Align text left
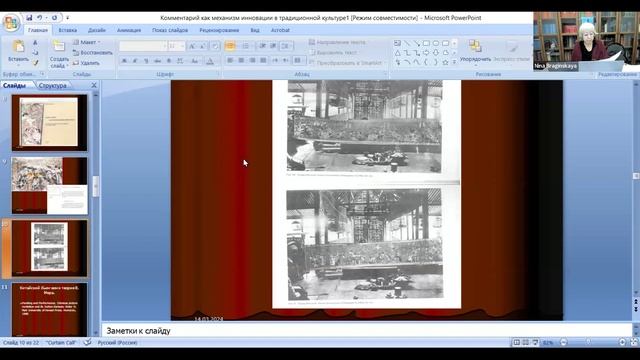640x360 pixels. tap(230, 60)
